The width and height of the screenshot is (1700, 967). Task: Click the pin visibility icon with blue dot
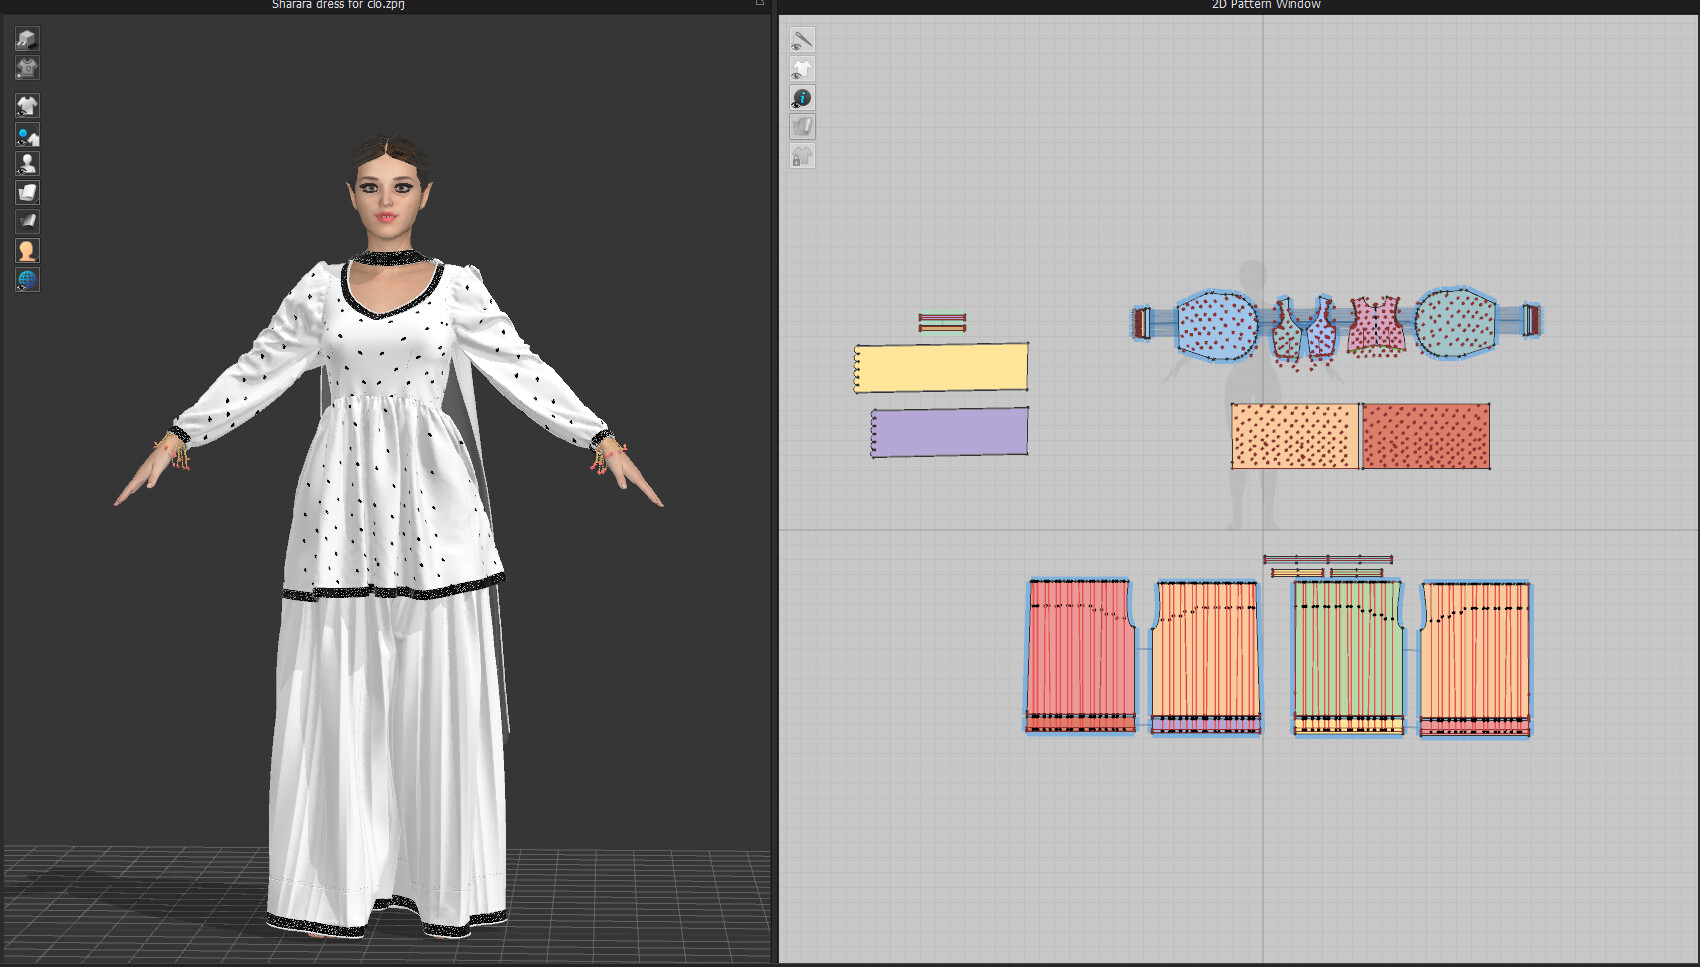point(27,136)
